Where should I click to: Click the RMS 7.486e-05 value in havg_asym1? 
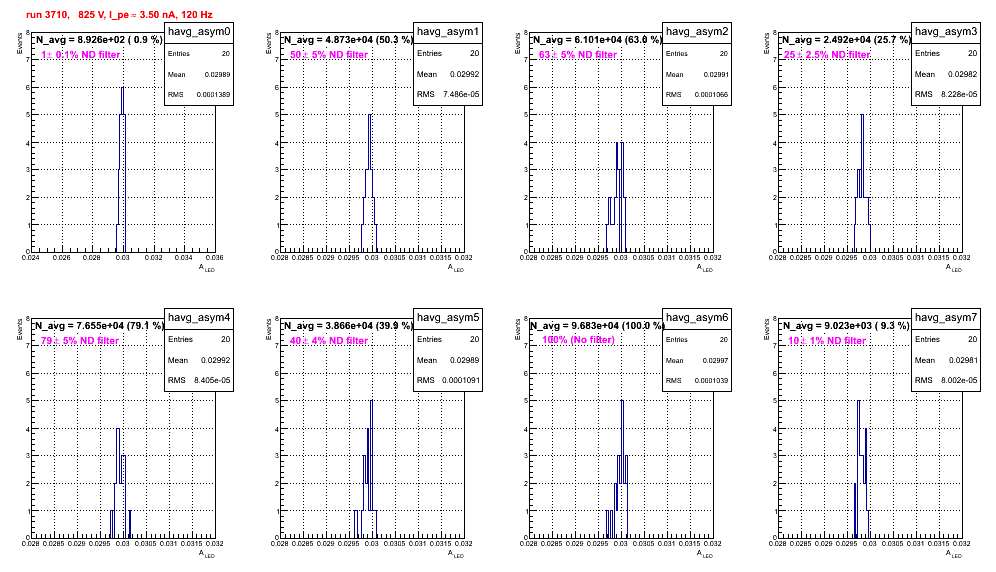point(462,94)
